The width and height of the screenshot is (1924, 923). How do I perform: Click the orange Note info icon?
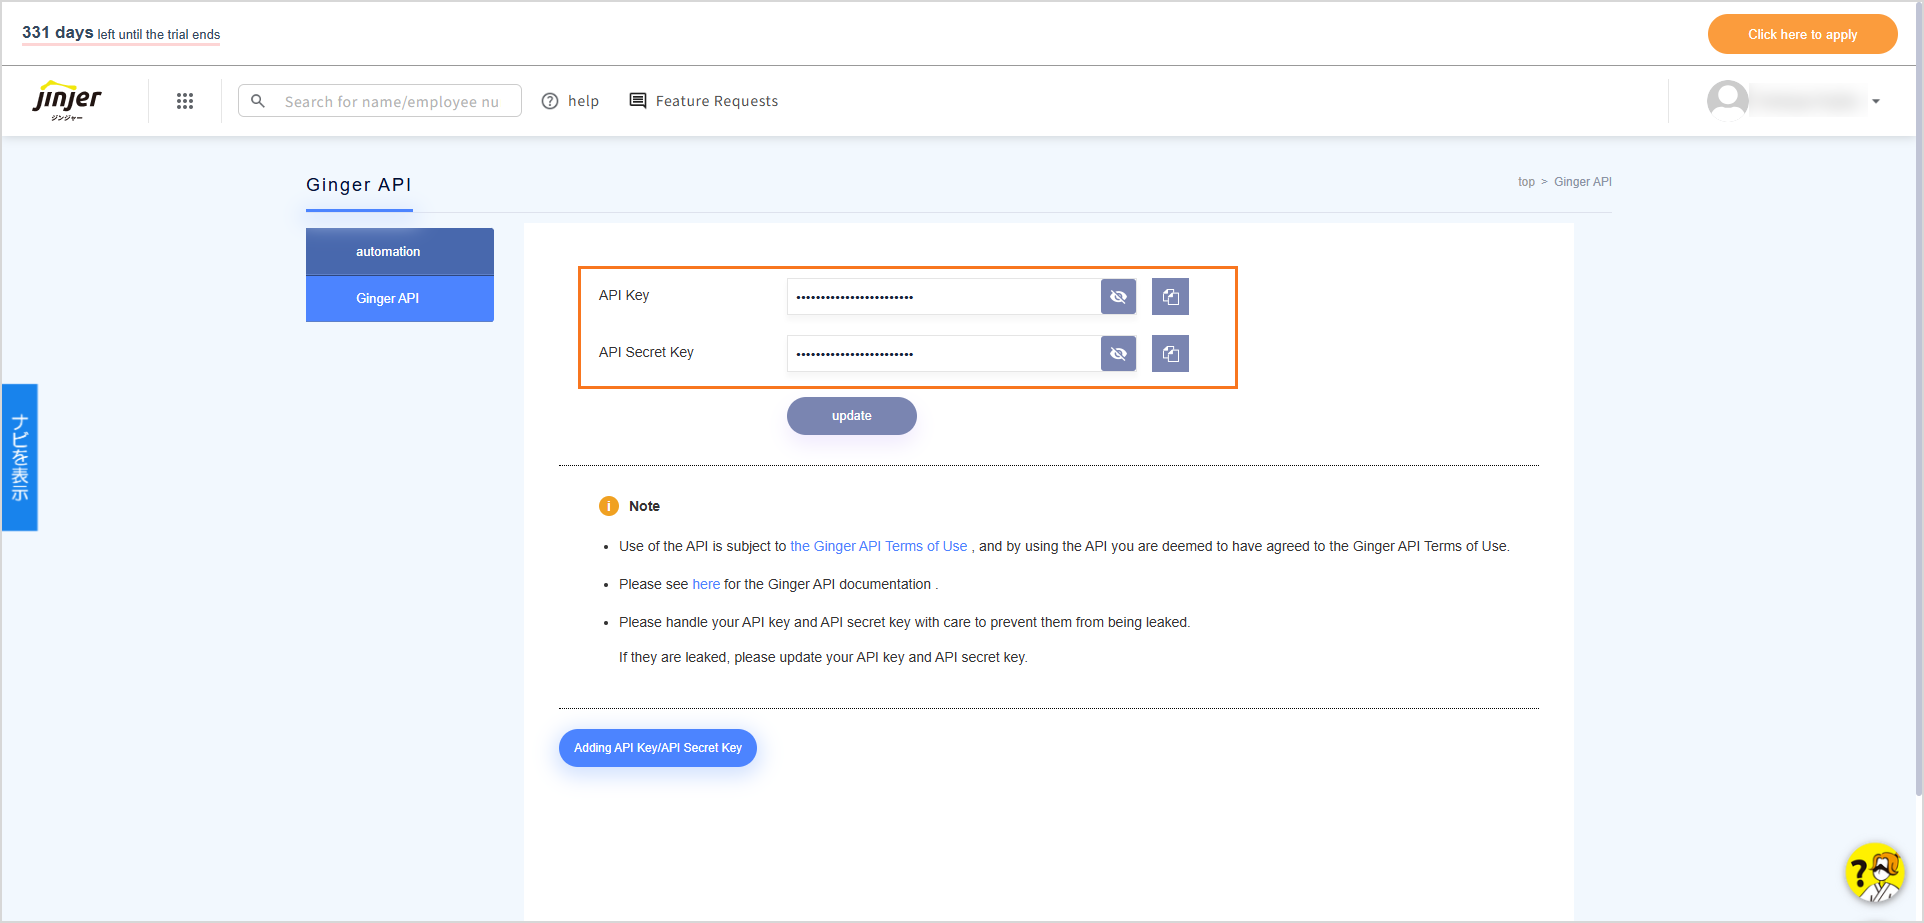click(x=609, y=506)
